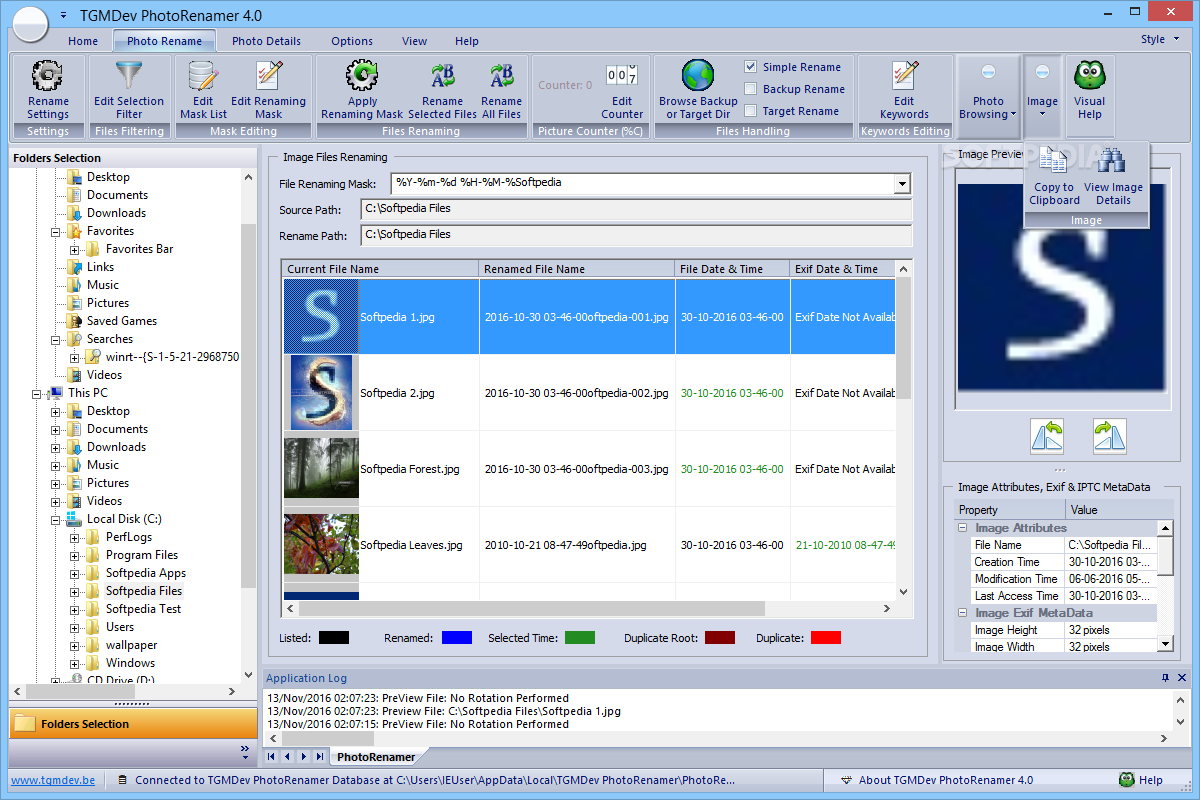Click the Listed black color swatch
Screen dimensions: 1200x800
click(x=334, y=638)
